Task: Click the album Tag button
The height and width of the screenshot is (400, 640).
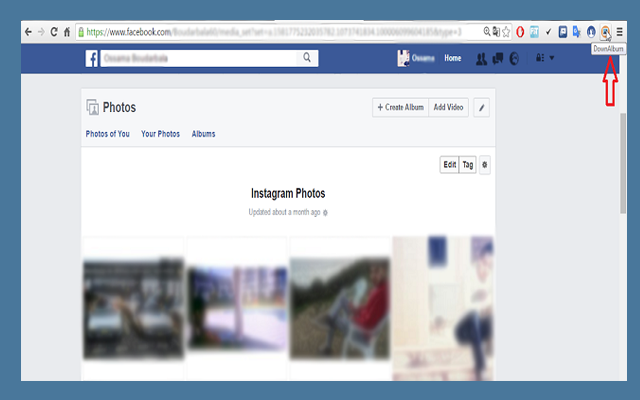Action: coord(467,165)
